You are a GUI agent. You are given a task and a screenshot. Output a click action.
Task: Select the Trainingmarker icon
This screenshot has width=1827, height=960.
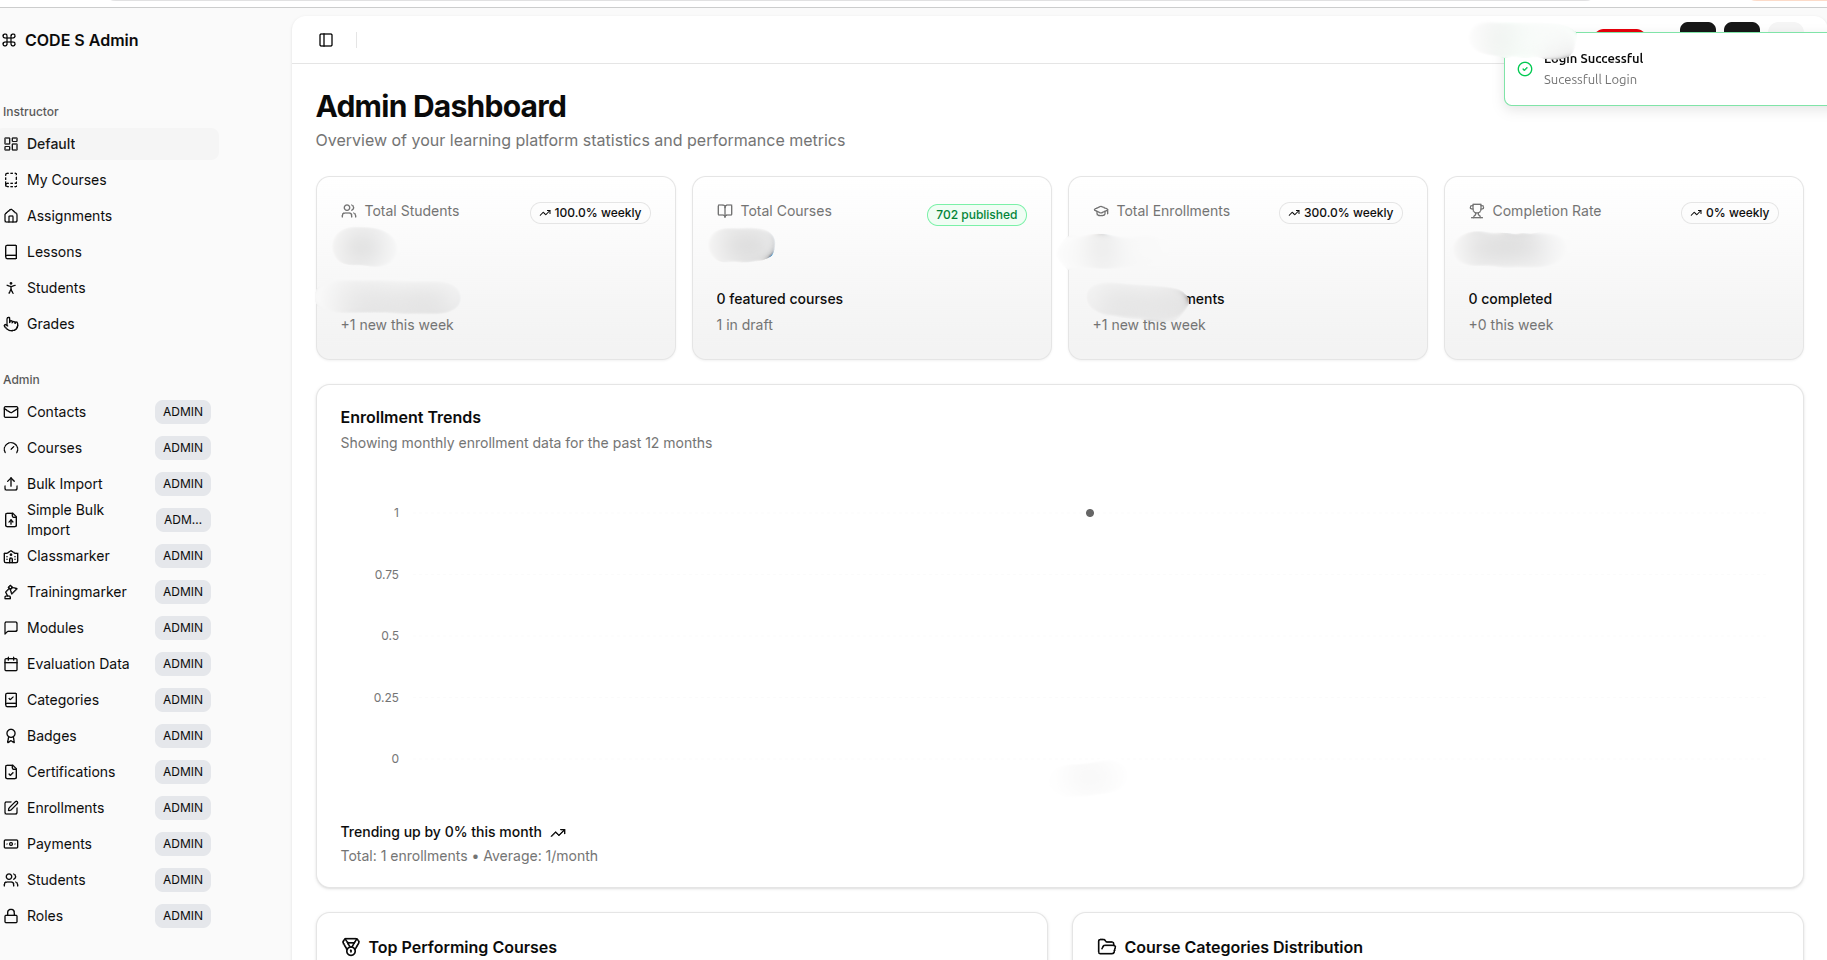coord(11,592)
